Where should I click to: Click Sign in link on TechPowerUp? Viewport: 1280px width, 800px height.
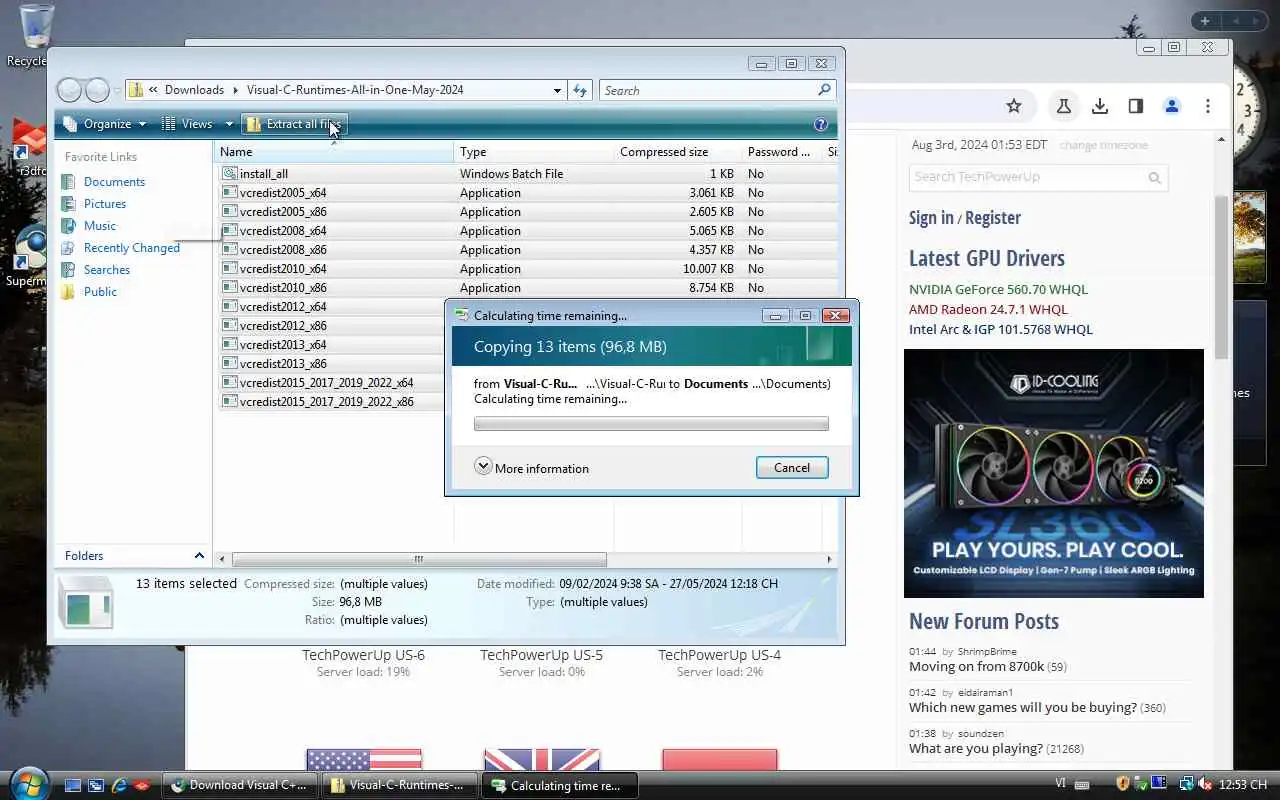(x=931, y=218)
